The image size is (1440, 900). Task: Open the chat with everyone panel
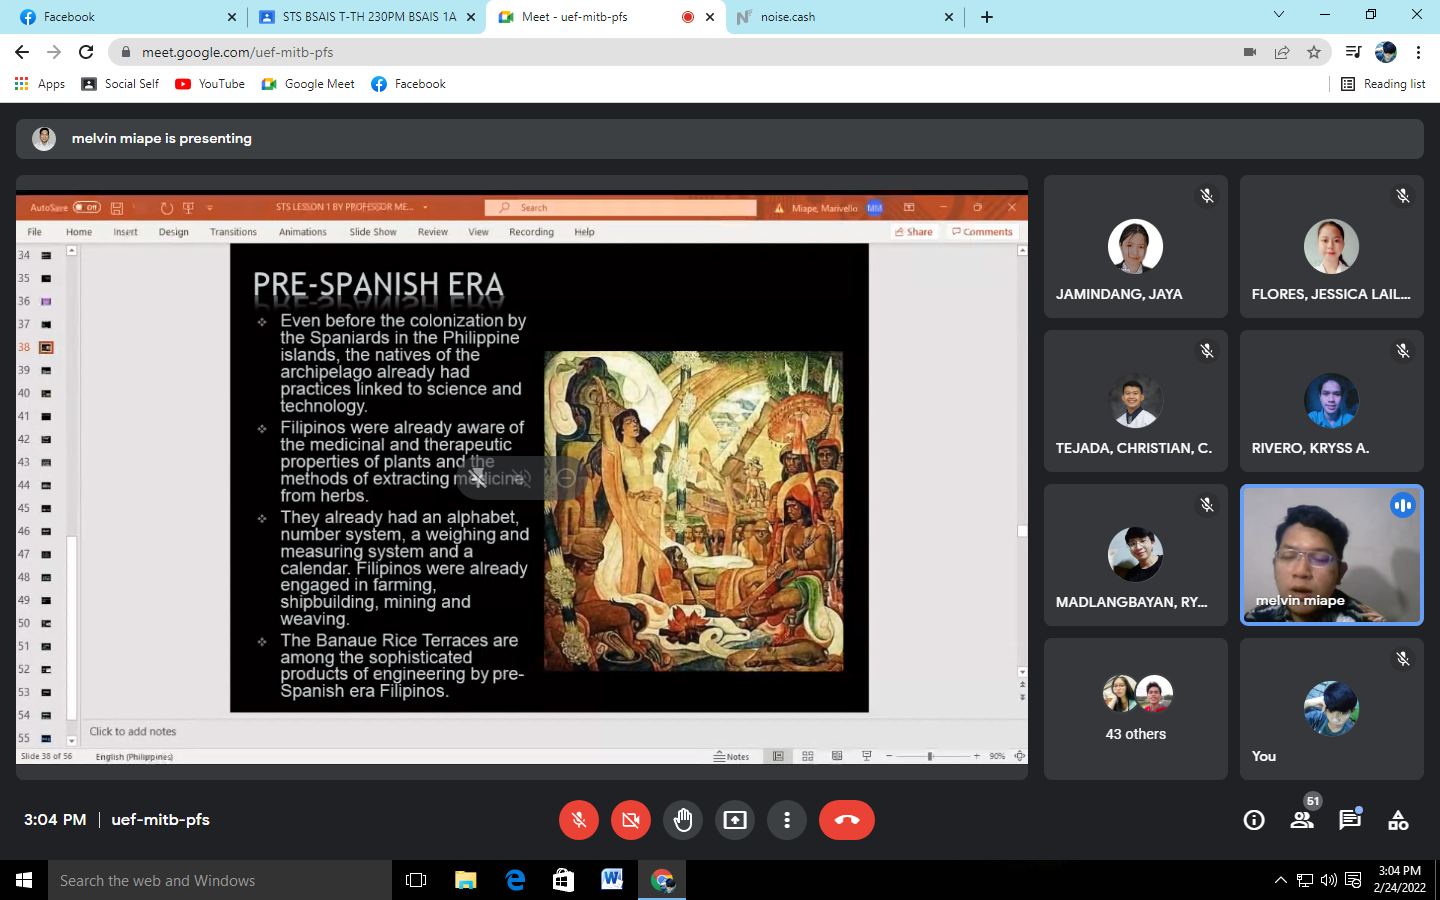click(1350, 820)
